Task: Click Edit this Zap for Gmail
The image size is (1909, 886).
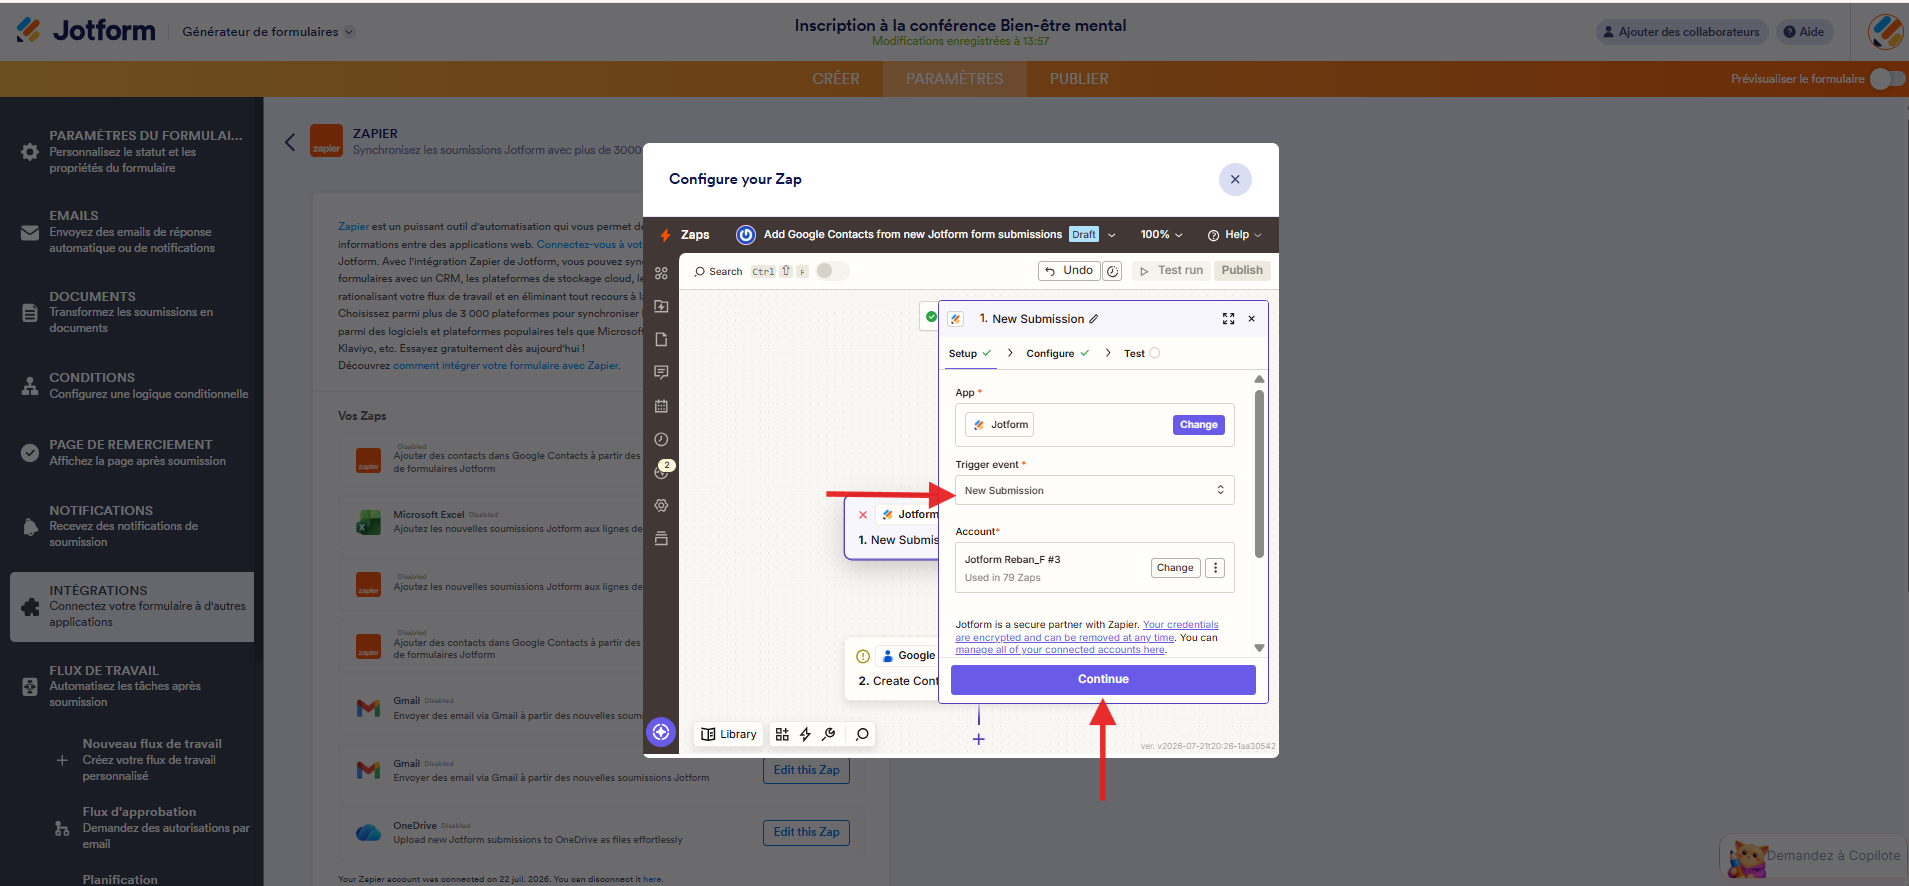Action: click(806, 770)
